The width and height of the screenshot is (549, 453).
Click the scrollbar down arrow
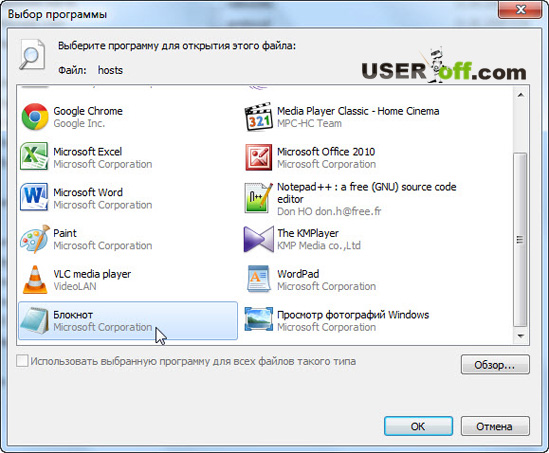pyautogui.click(x=521, y=336)
